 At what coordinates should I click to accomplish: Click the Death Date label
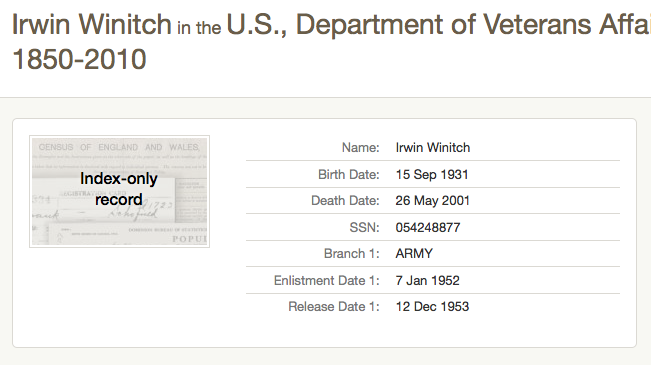[345, 201]
